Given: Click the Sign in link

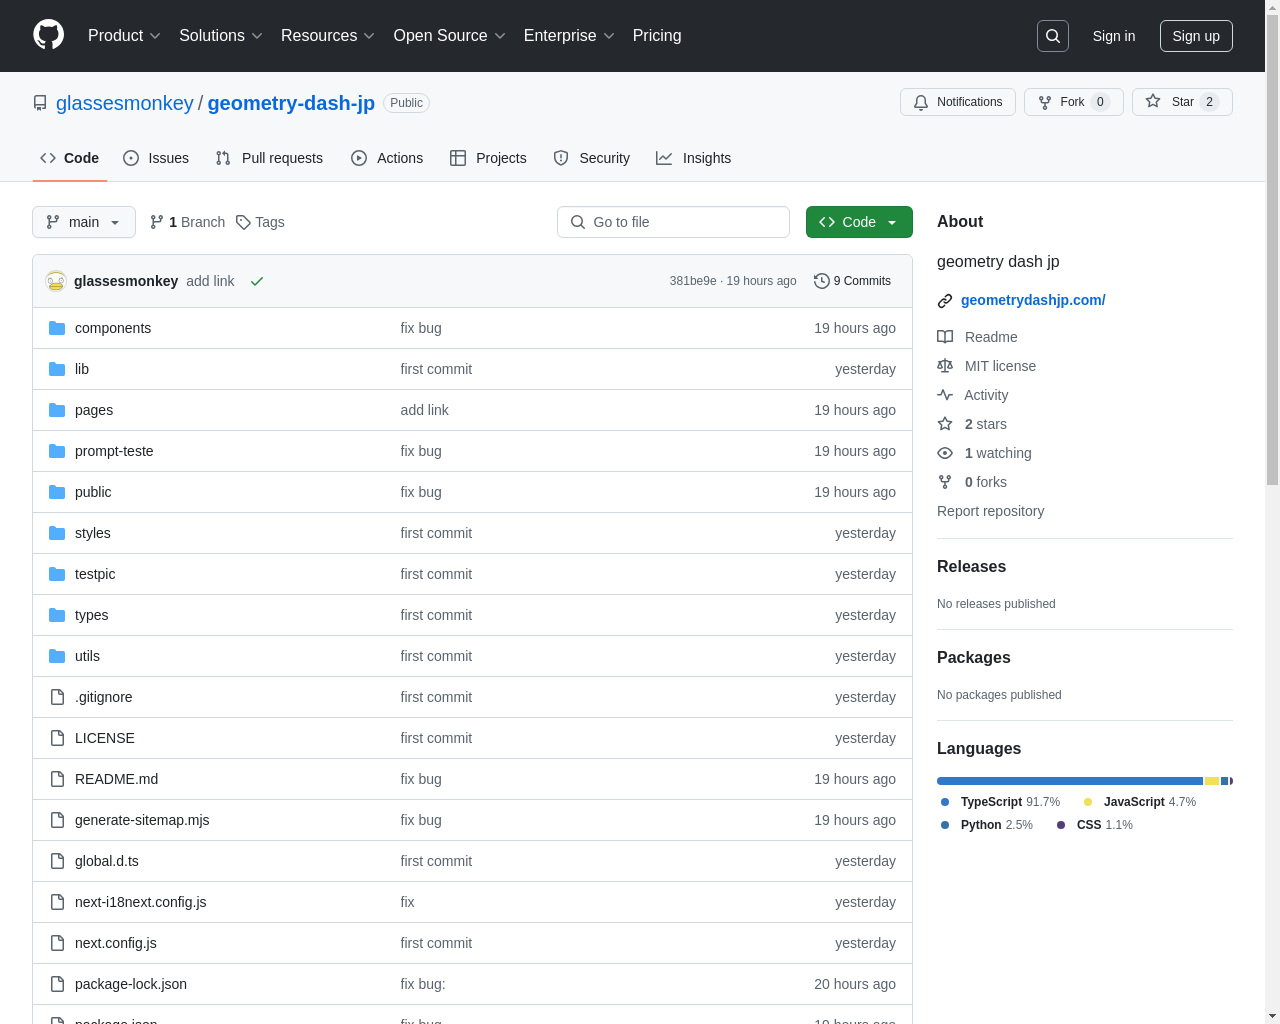Looking at the screenshot, I should (x=1114, y=36).
